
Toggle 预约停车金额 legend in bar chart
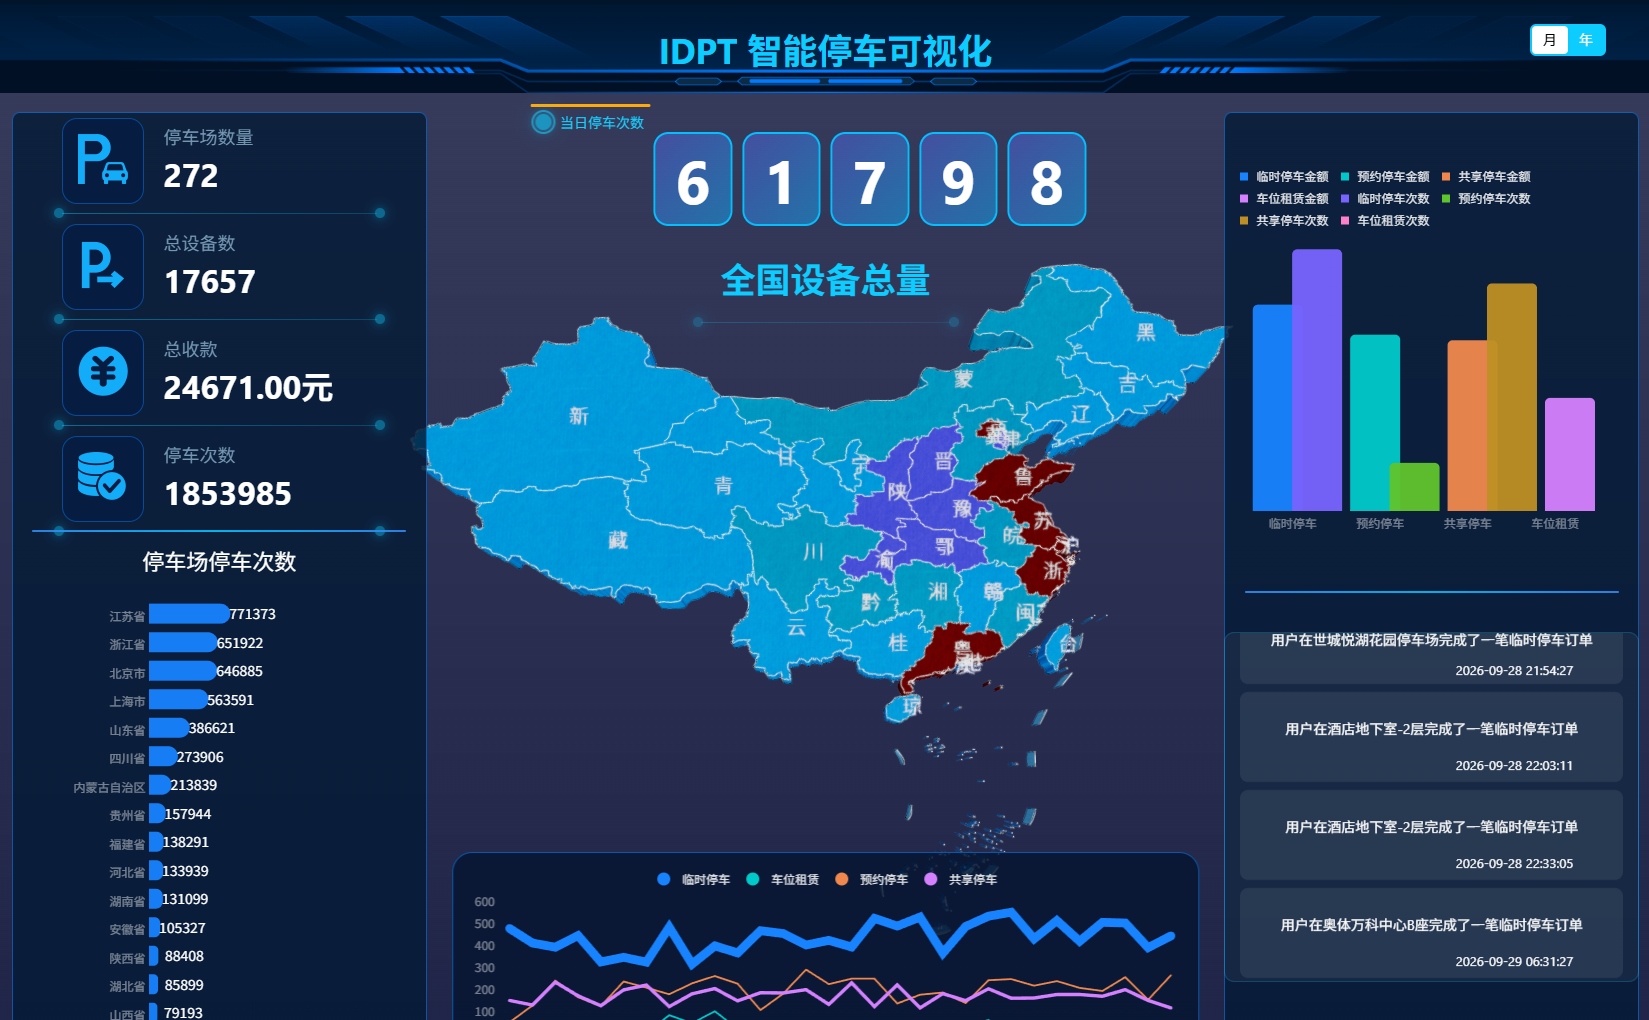pyautogui.click(x=1385, y=177)
